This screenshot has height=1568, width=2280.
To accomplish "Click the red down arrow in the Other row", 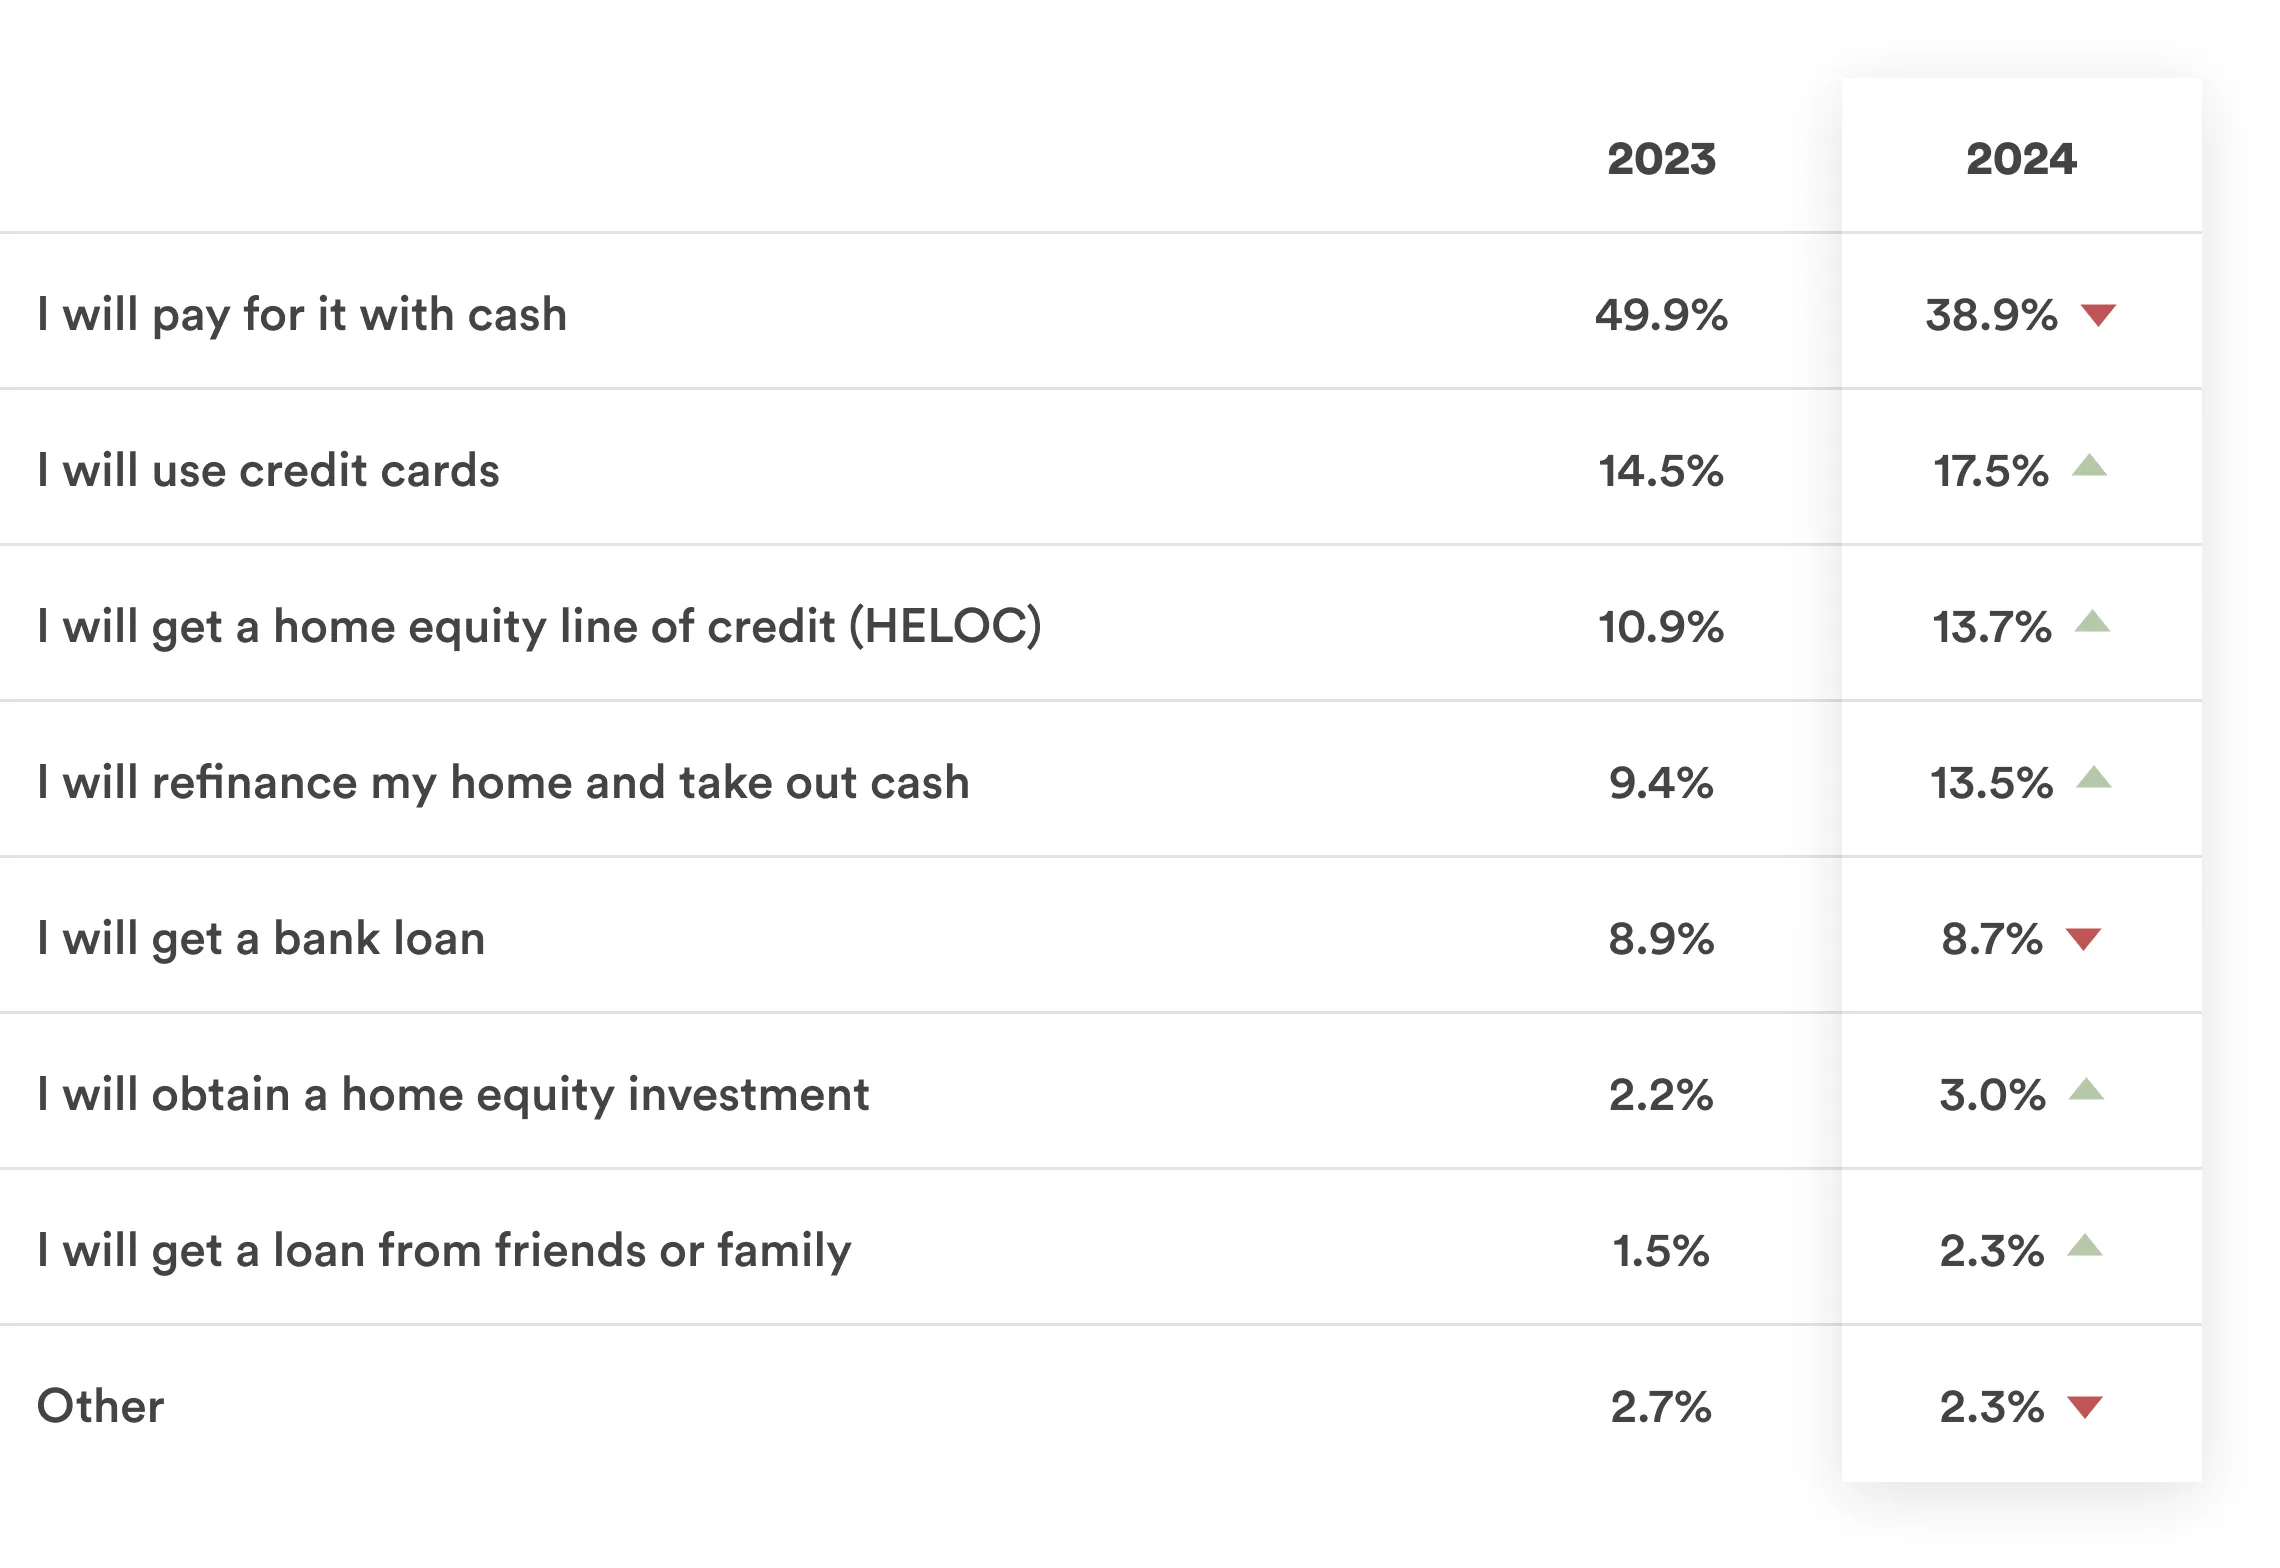I will pyautogui.click(x=2085, y=1407).
